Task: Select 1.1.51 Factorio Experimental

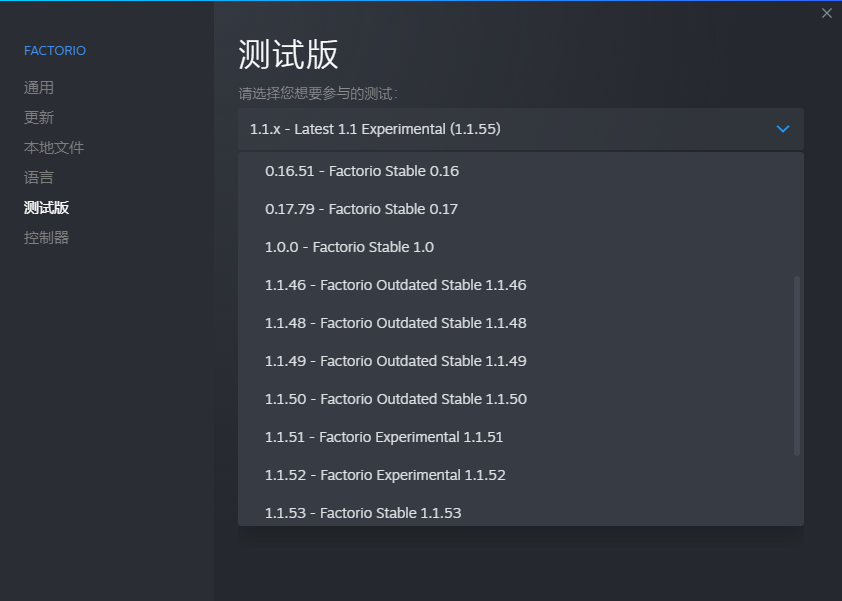Action: coord(384,437)
